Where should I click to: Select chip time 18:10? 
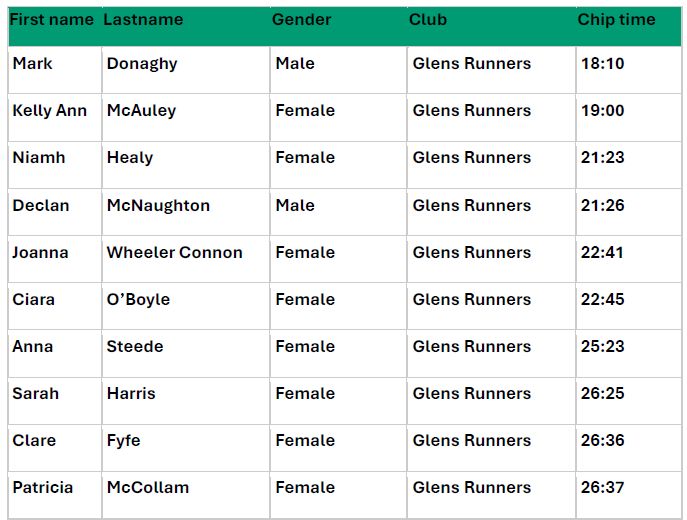tap(602, 64)
